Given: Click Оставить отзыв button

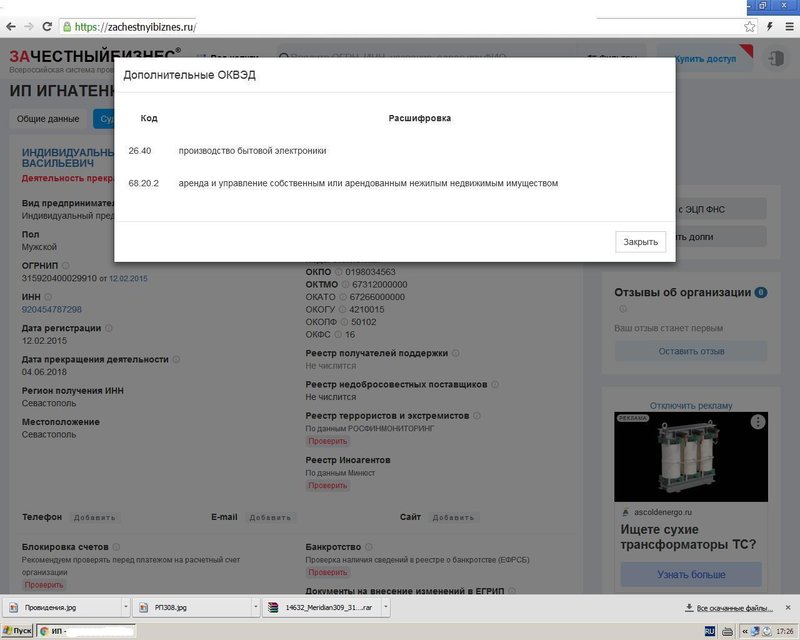Looking at the screenshot, I should coord(691,351).
